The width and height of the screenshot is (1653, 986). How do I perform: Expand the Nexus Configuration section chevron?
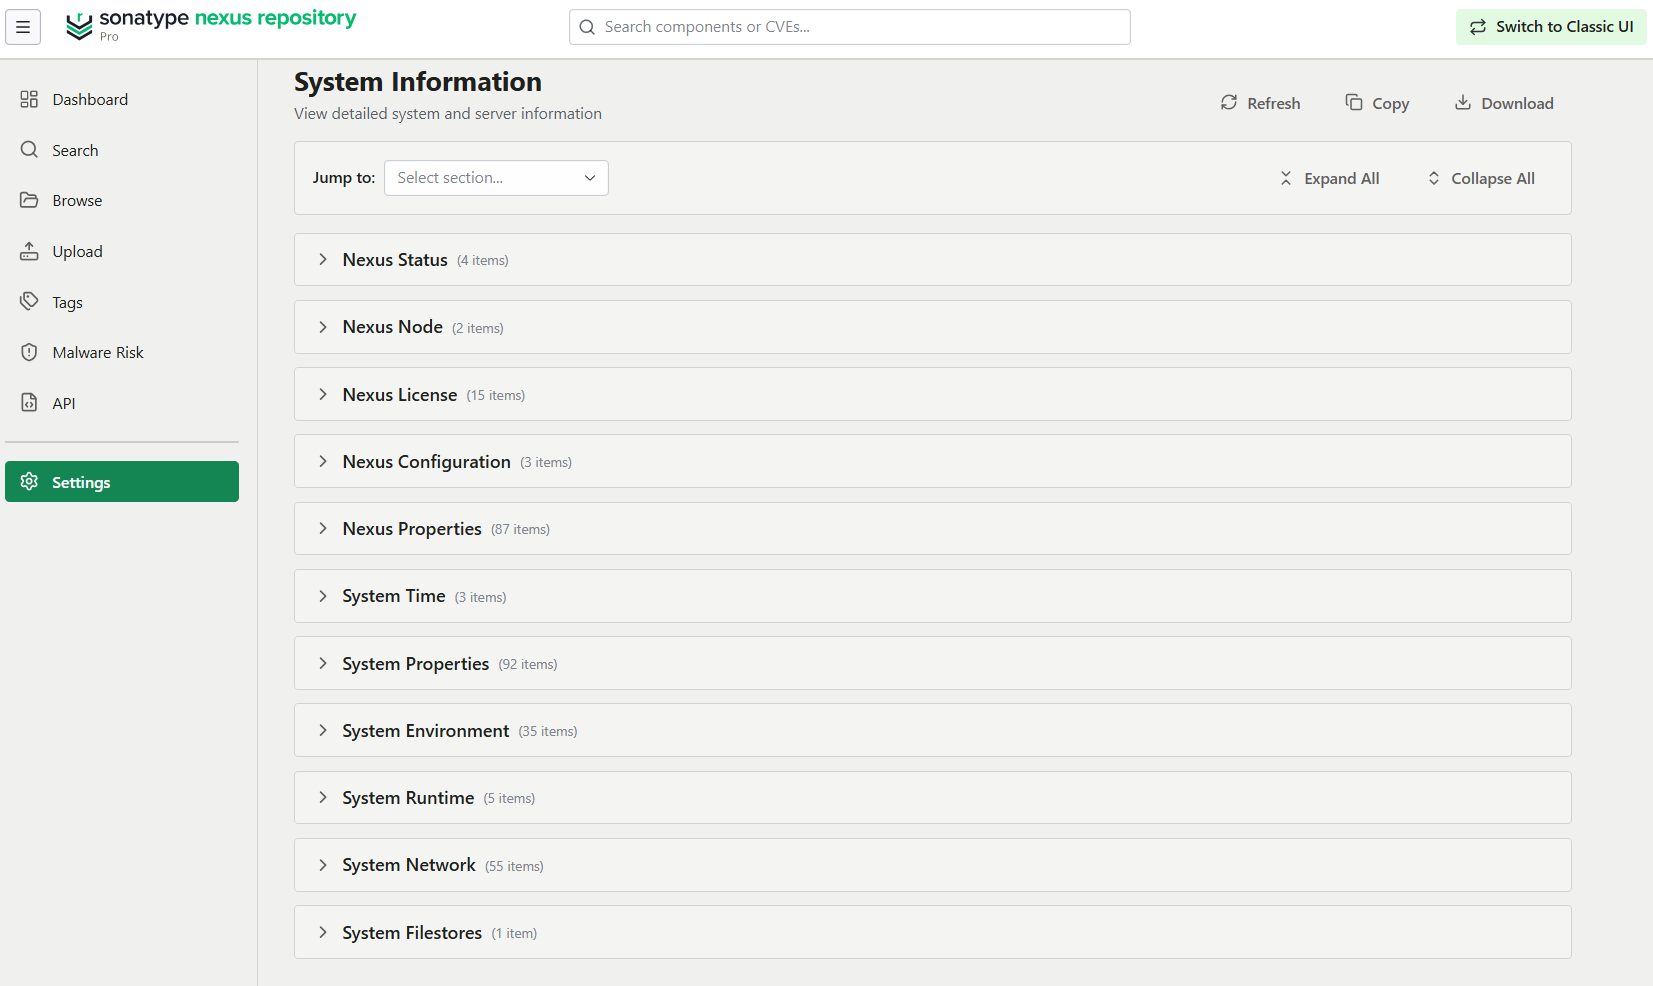[323, 461]
